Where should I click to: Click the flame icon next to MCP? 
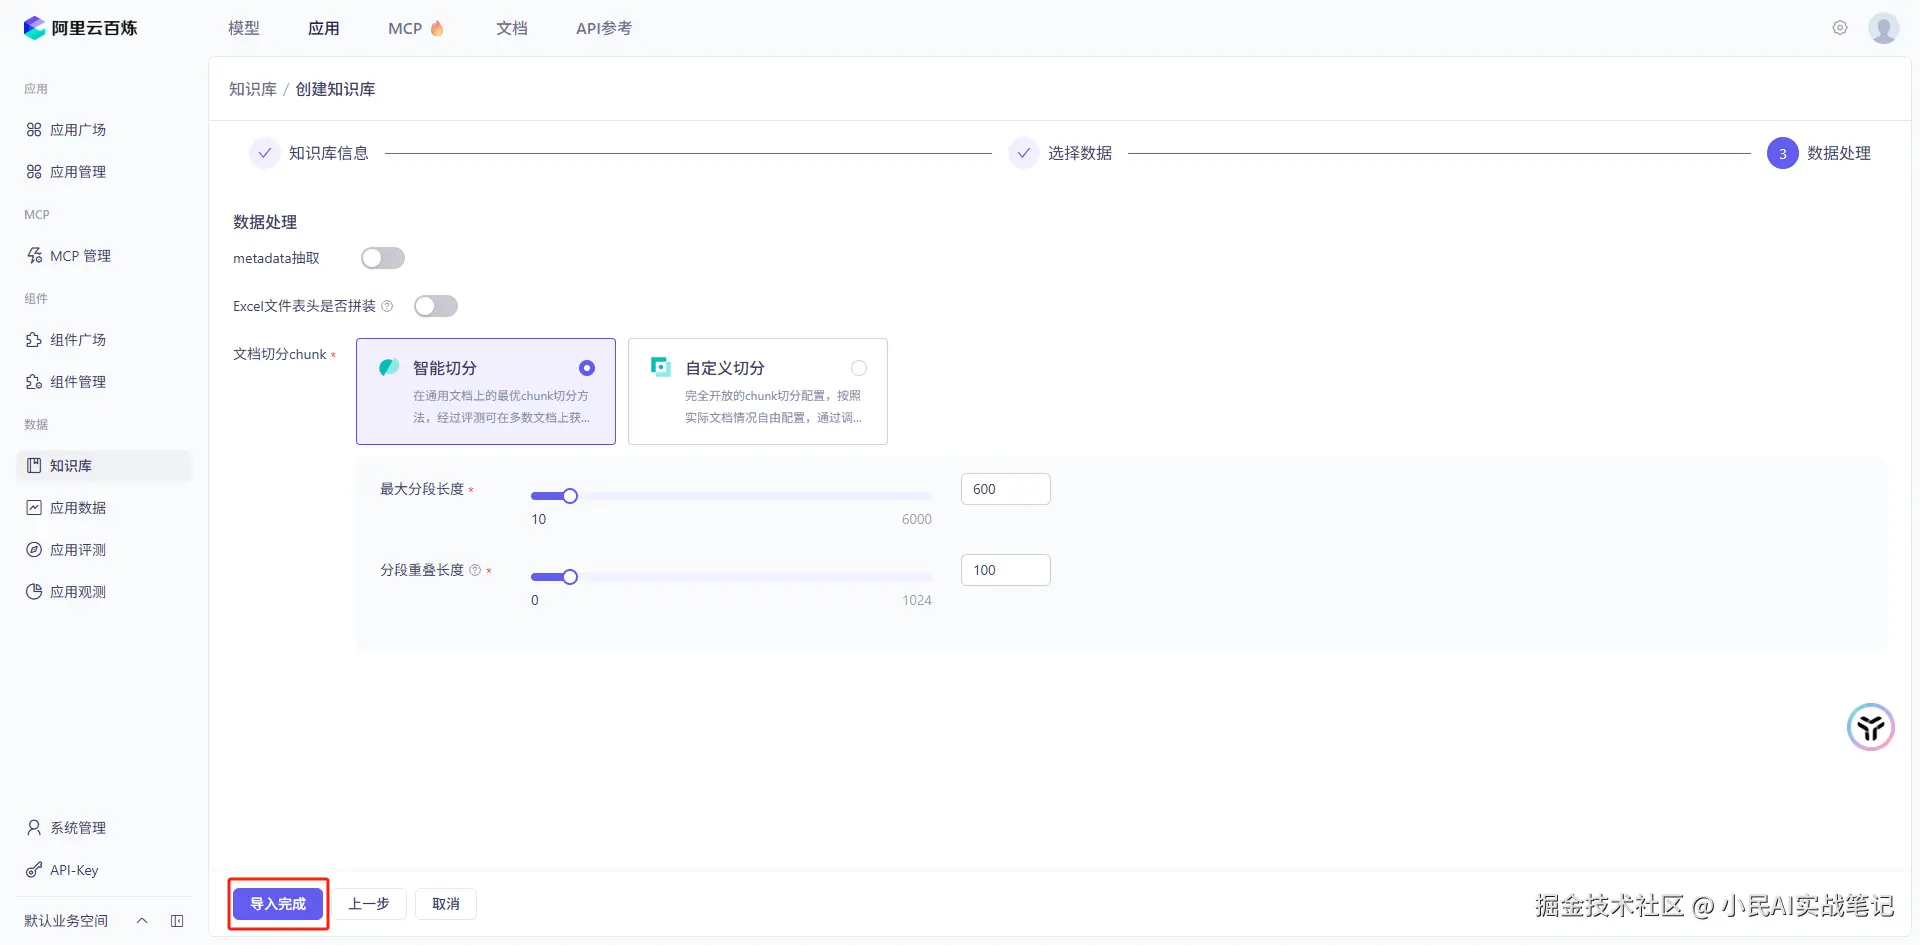(x=437, y=28)
